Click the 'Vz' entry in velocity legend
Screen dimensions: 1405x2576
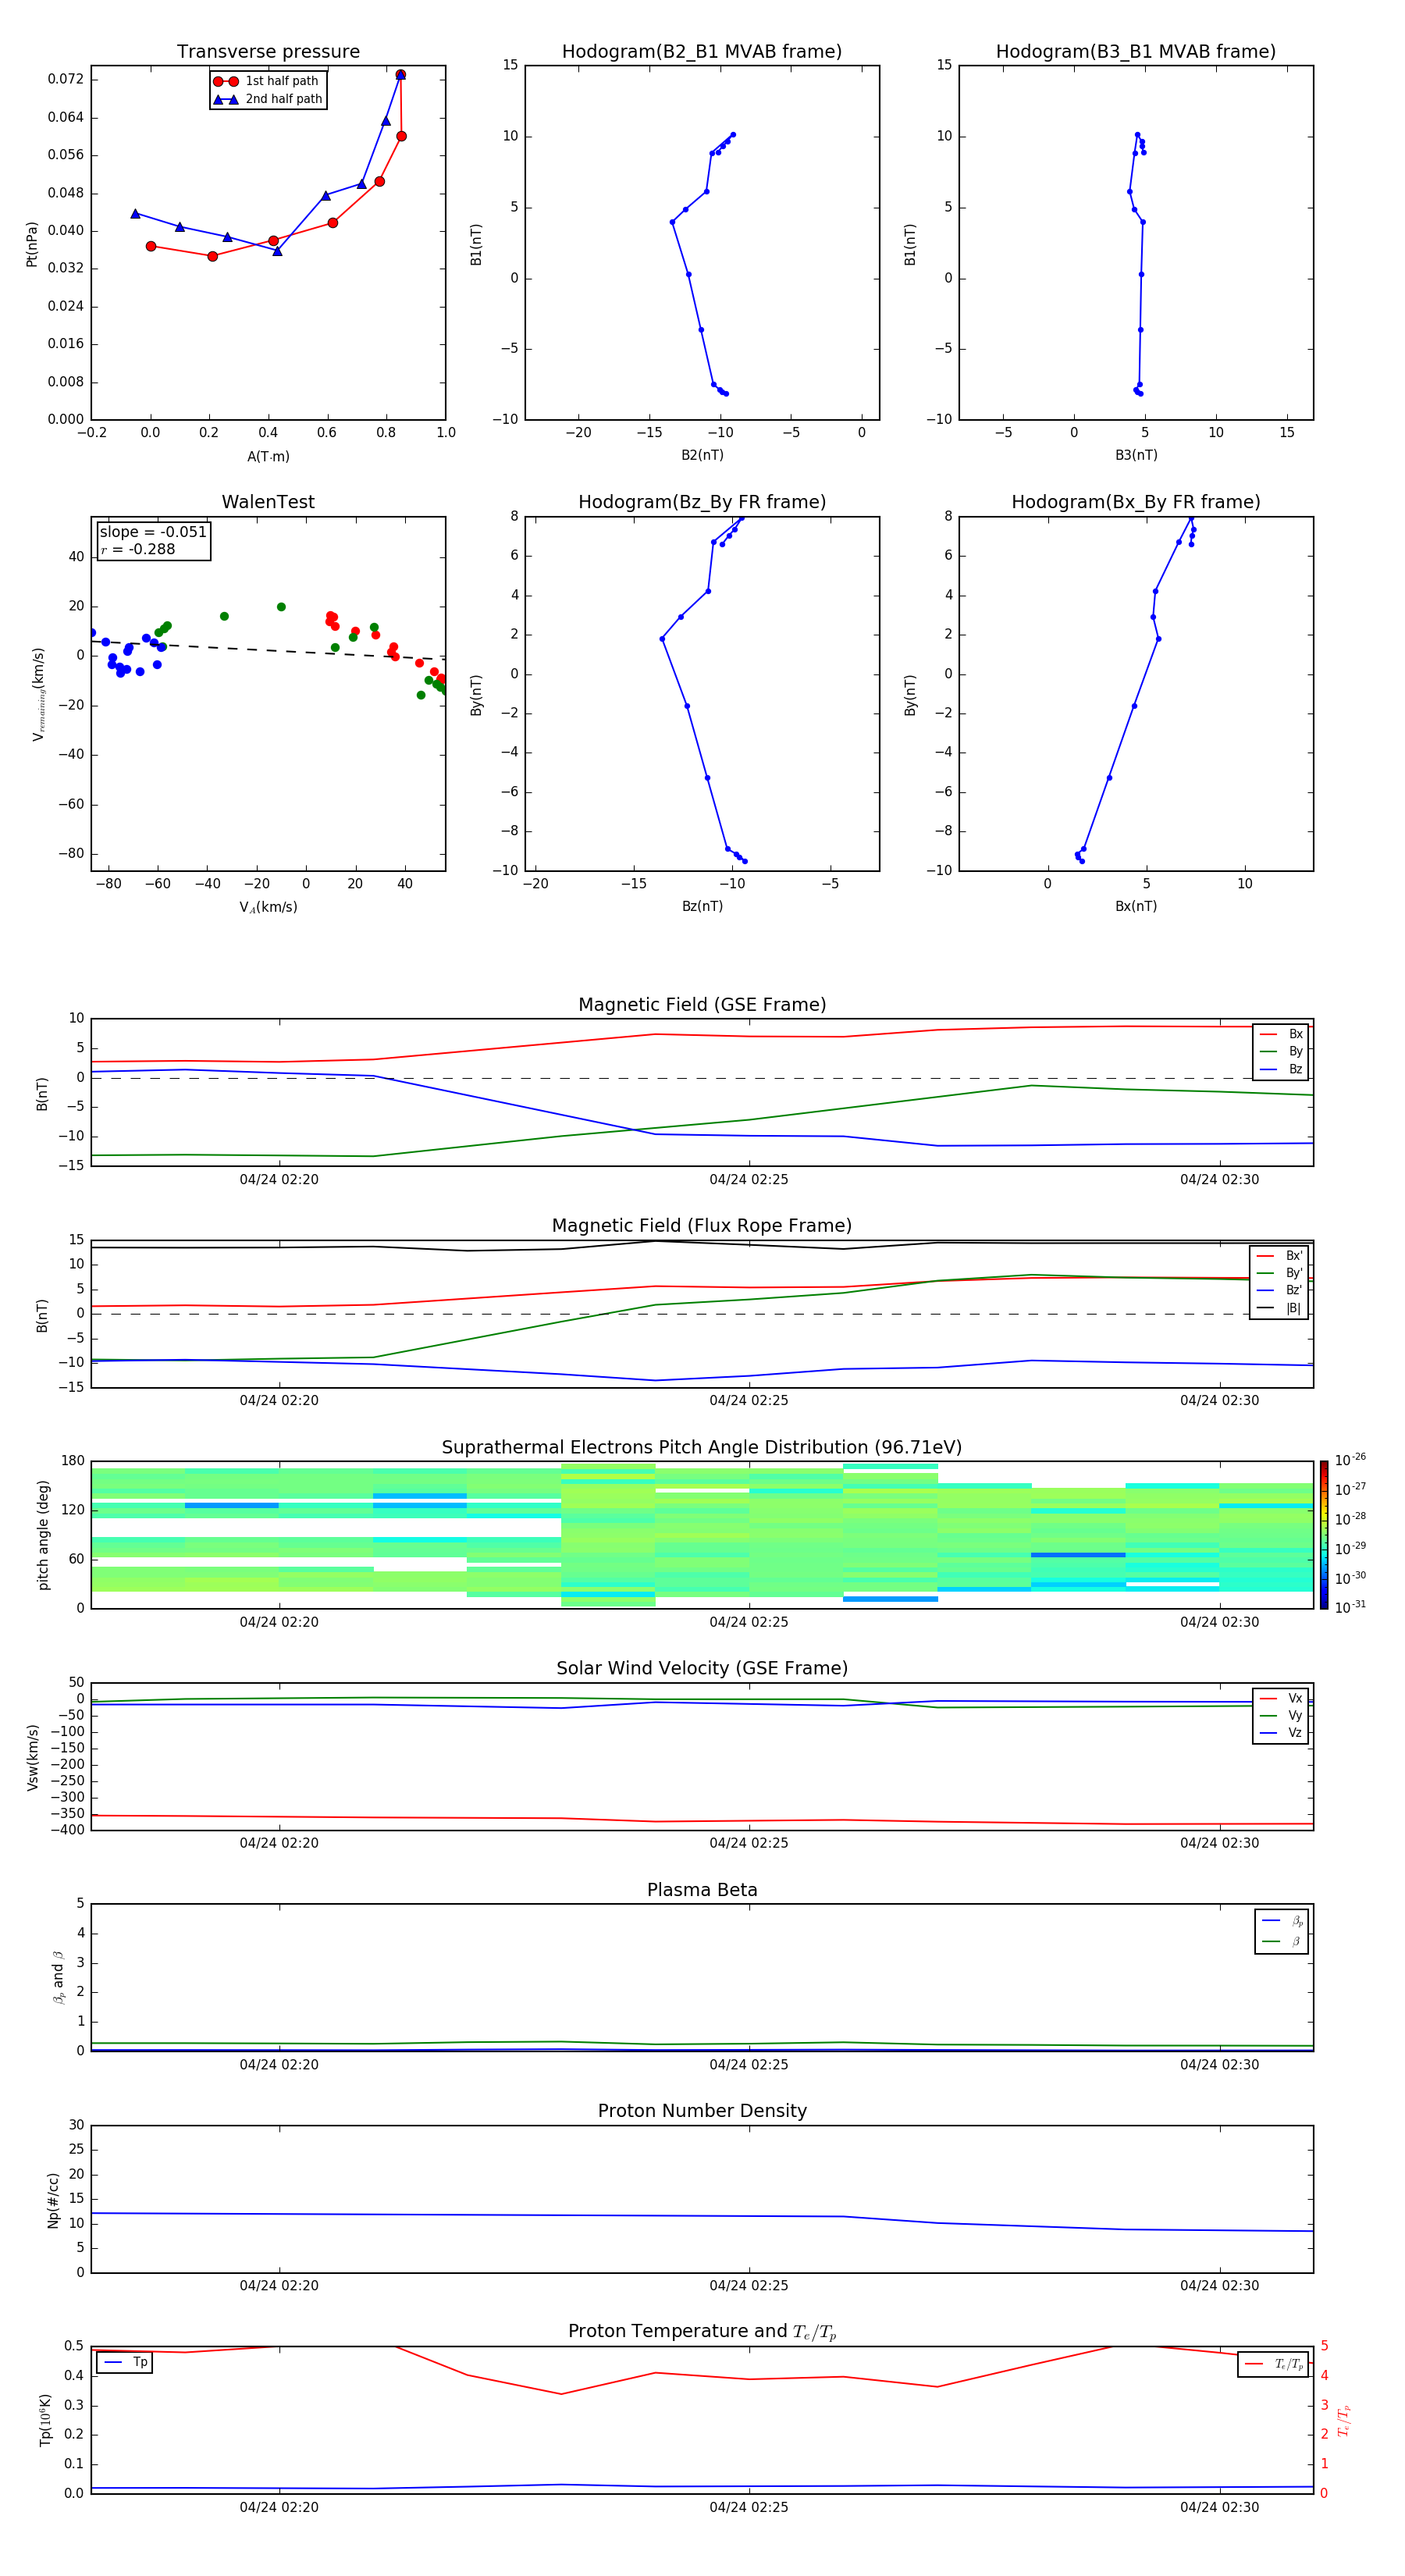coord(1281,1733)
